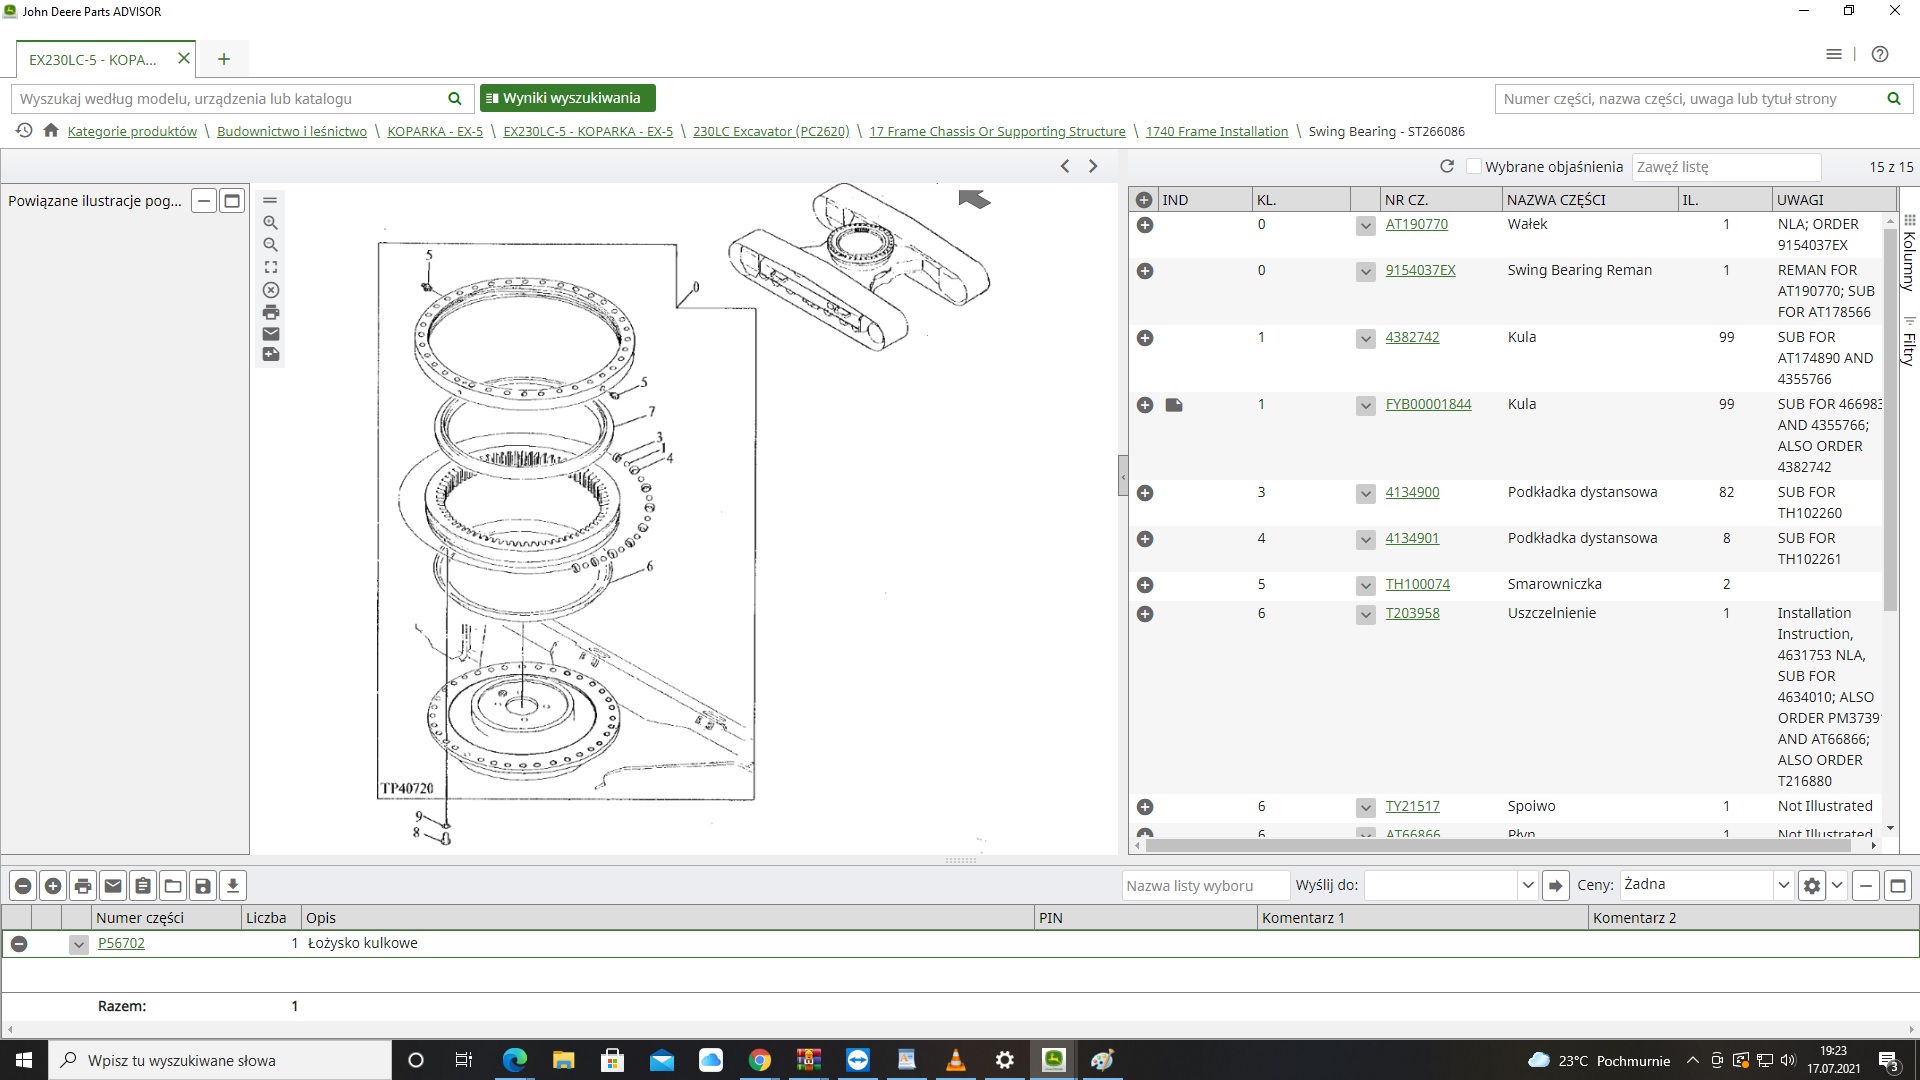Email the illustration from the side toolbar
1920x1080 pixels.
tap(270, 334)
